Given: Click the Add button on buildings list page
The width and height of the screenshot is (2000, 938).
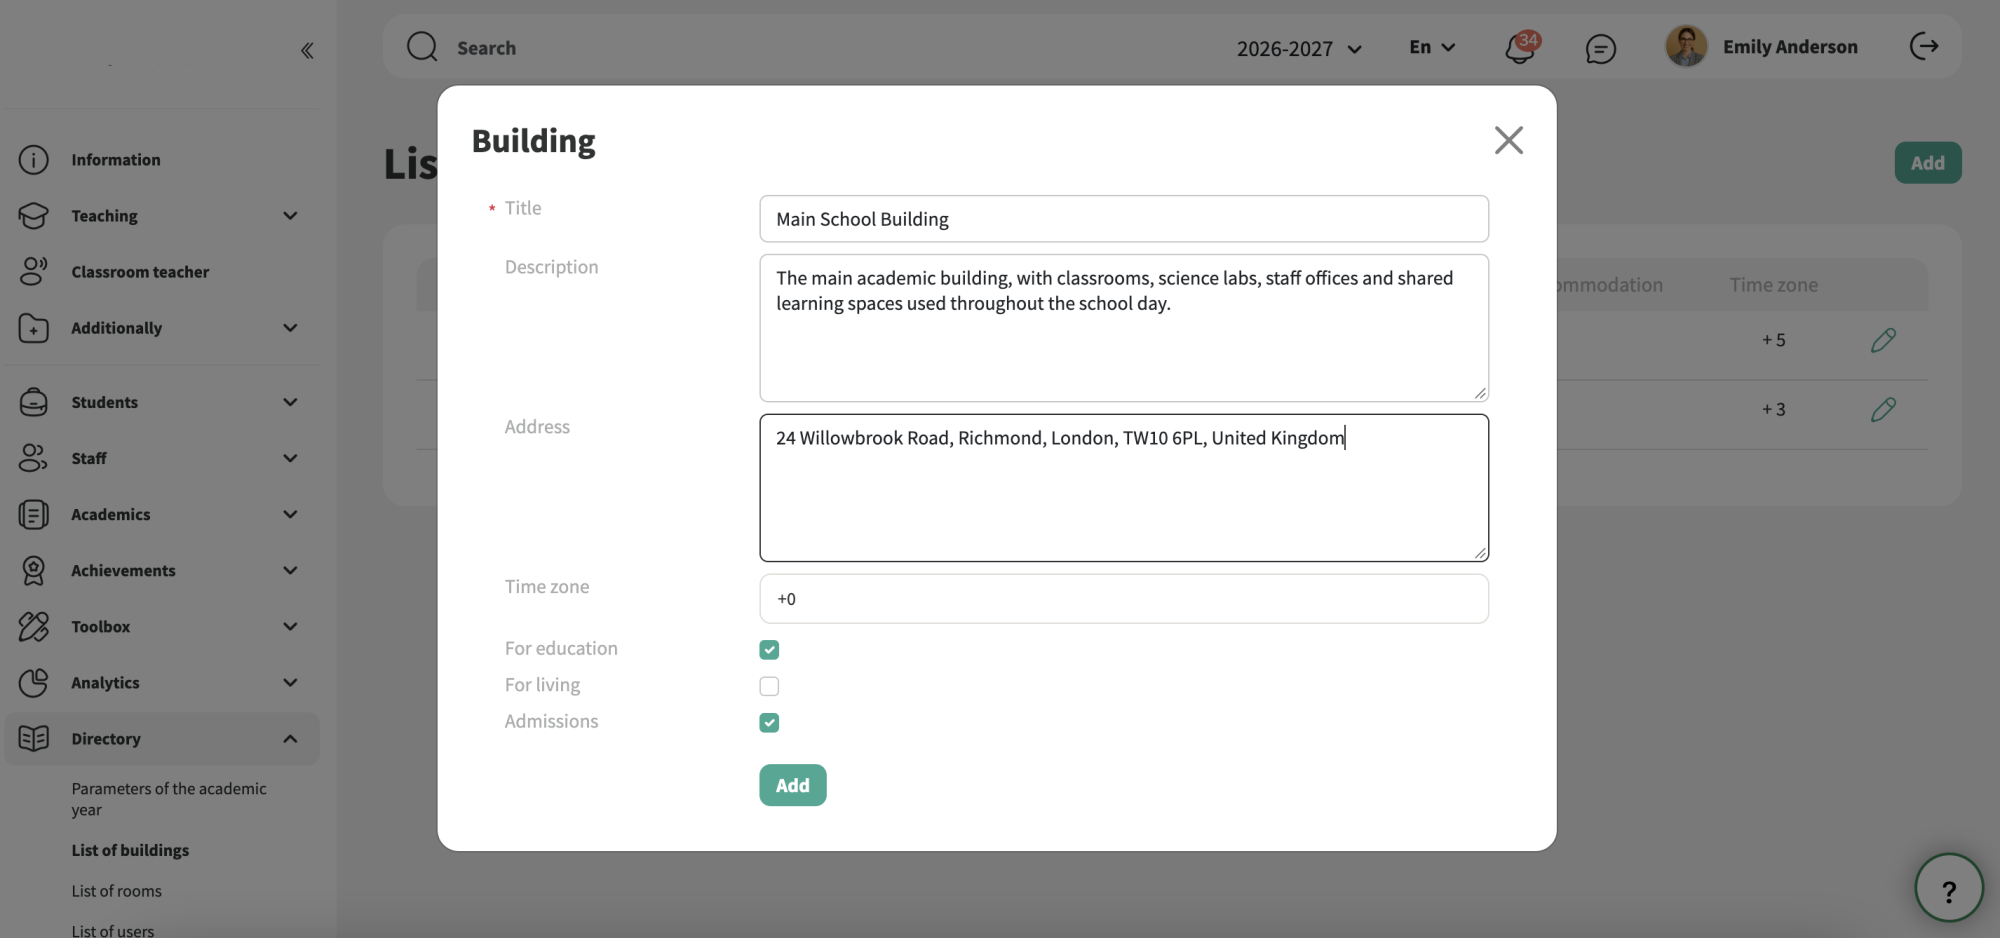Looking at the screenshot, I should click(1928, 163).
